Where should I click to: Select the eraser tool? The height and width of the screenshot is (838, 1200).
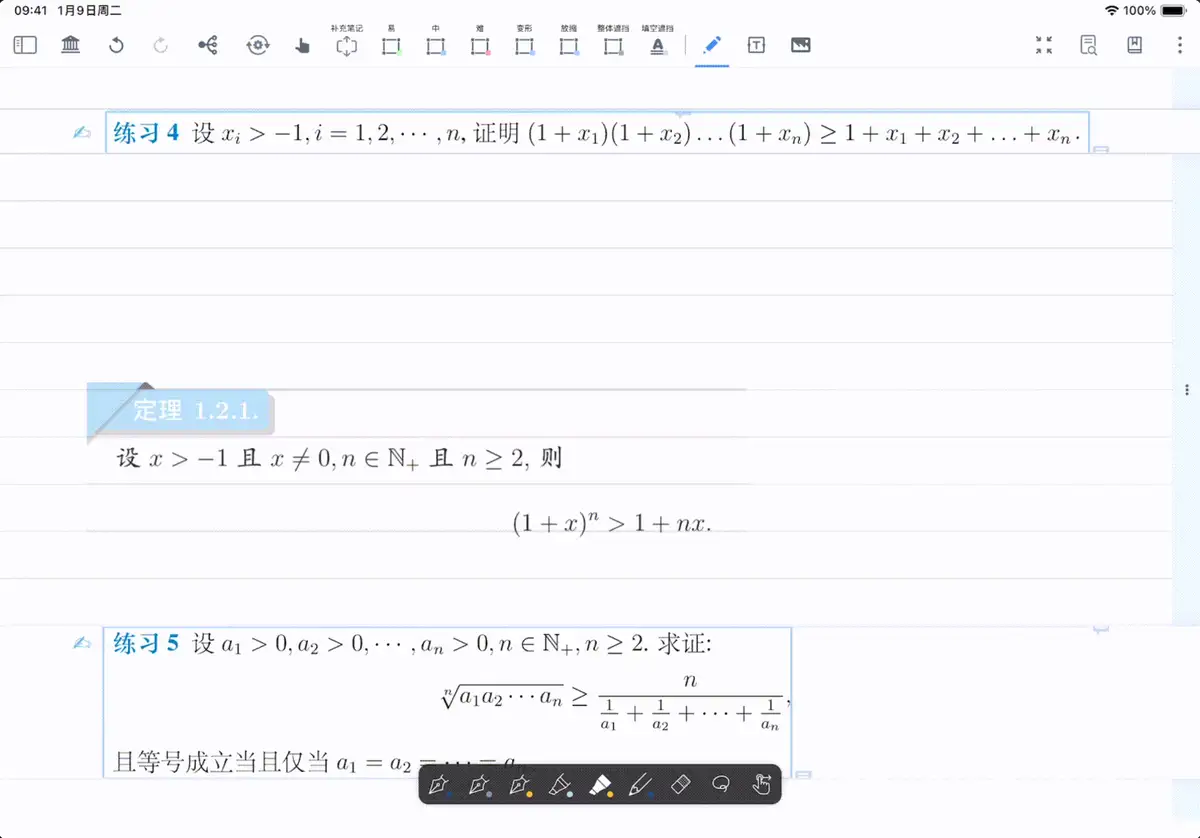tap(680, 785)
